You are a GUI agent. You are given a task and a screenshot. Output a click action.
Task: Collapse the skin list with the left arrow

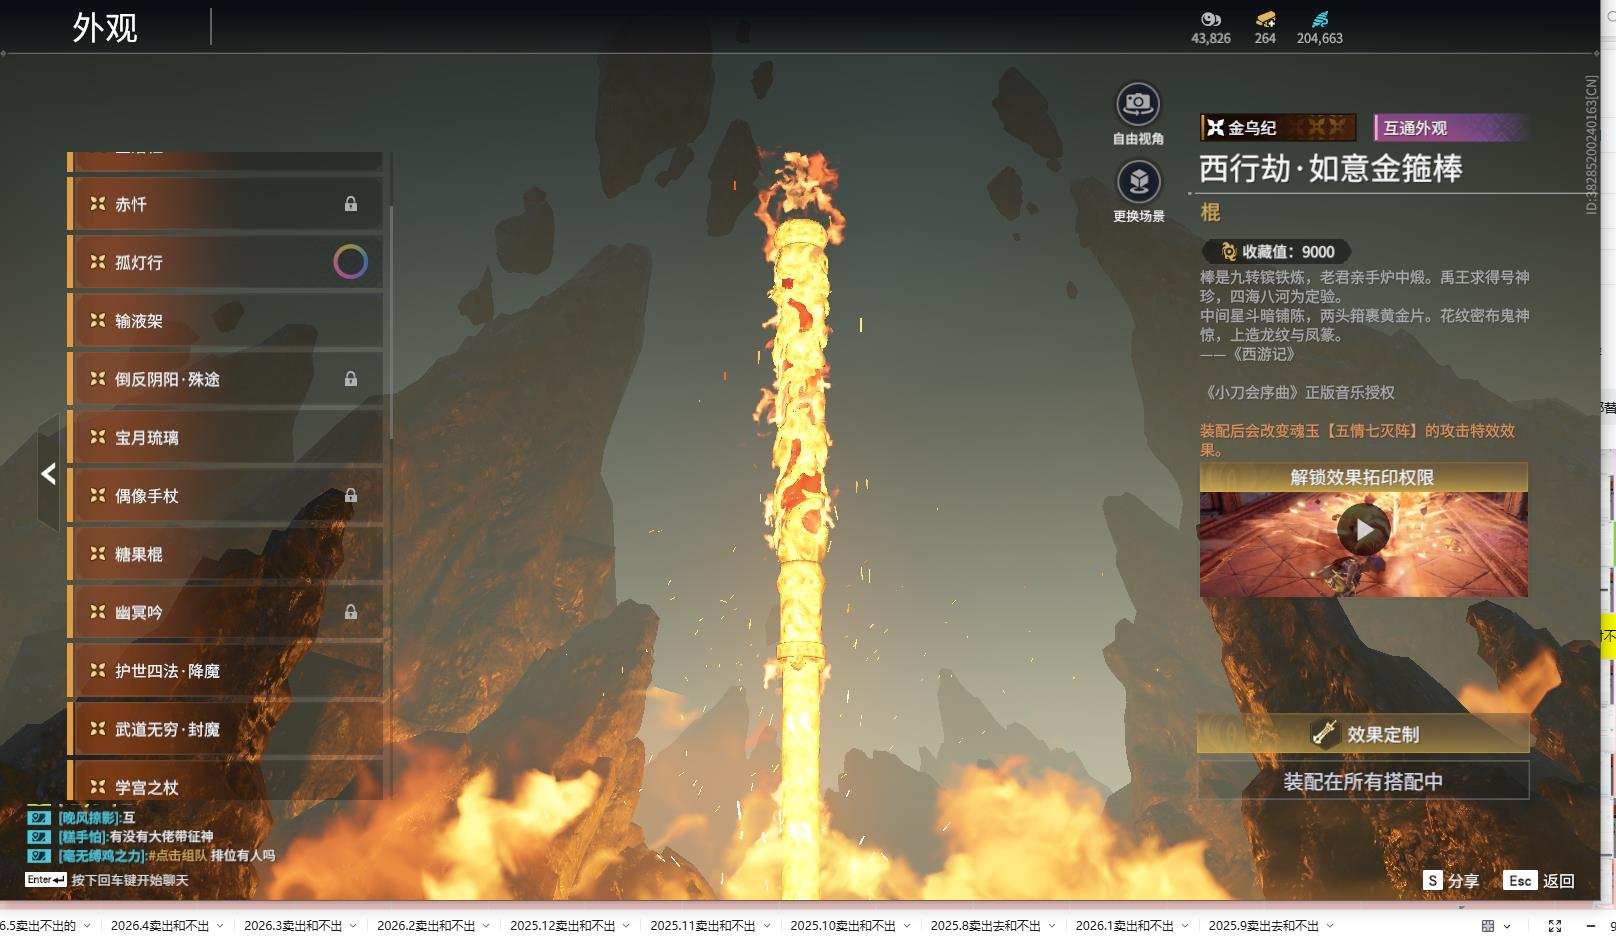click(x=48, y=474)
